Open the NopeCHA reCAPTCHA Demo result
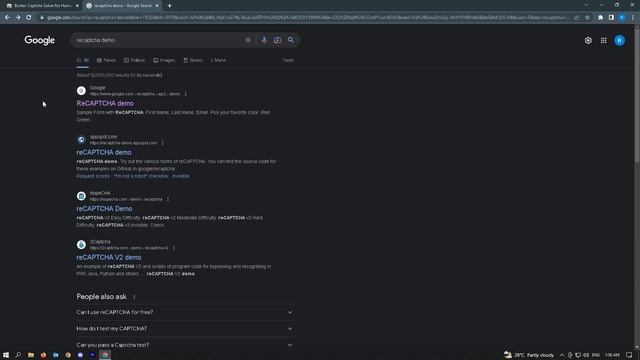The height and width of the screenshot is (360, 640). [x=104, y=209]
